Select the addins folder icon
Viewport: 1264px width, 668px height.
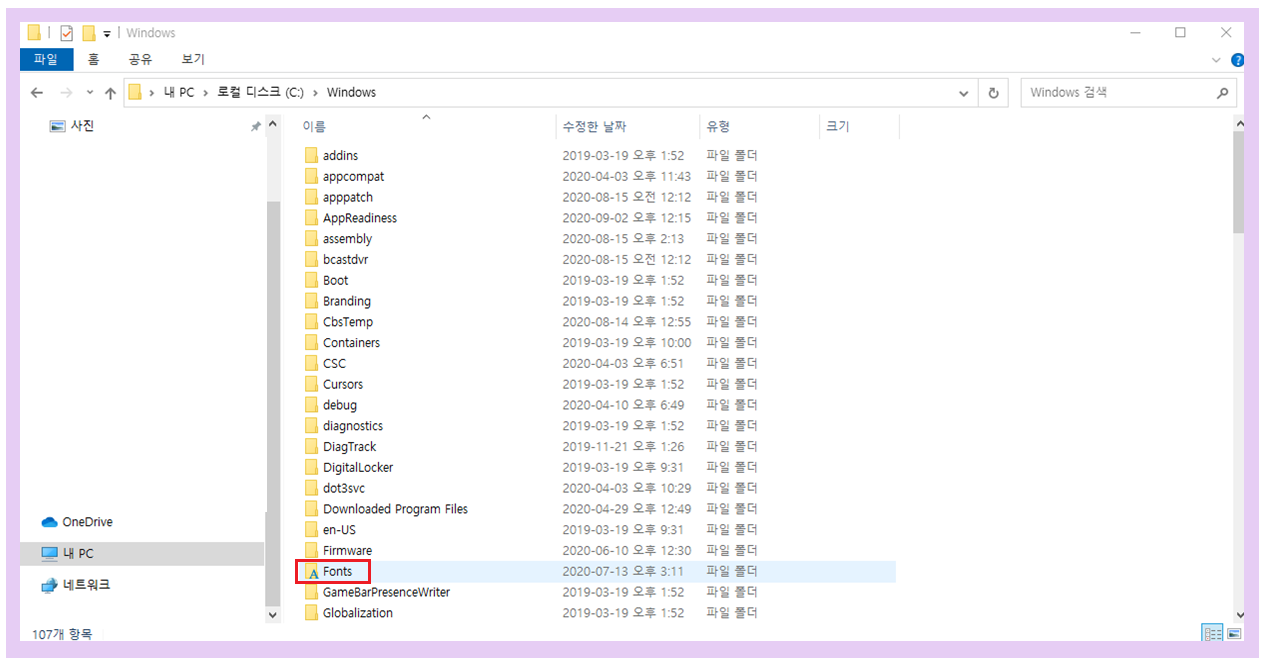coord(311,156)
